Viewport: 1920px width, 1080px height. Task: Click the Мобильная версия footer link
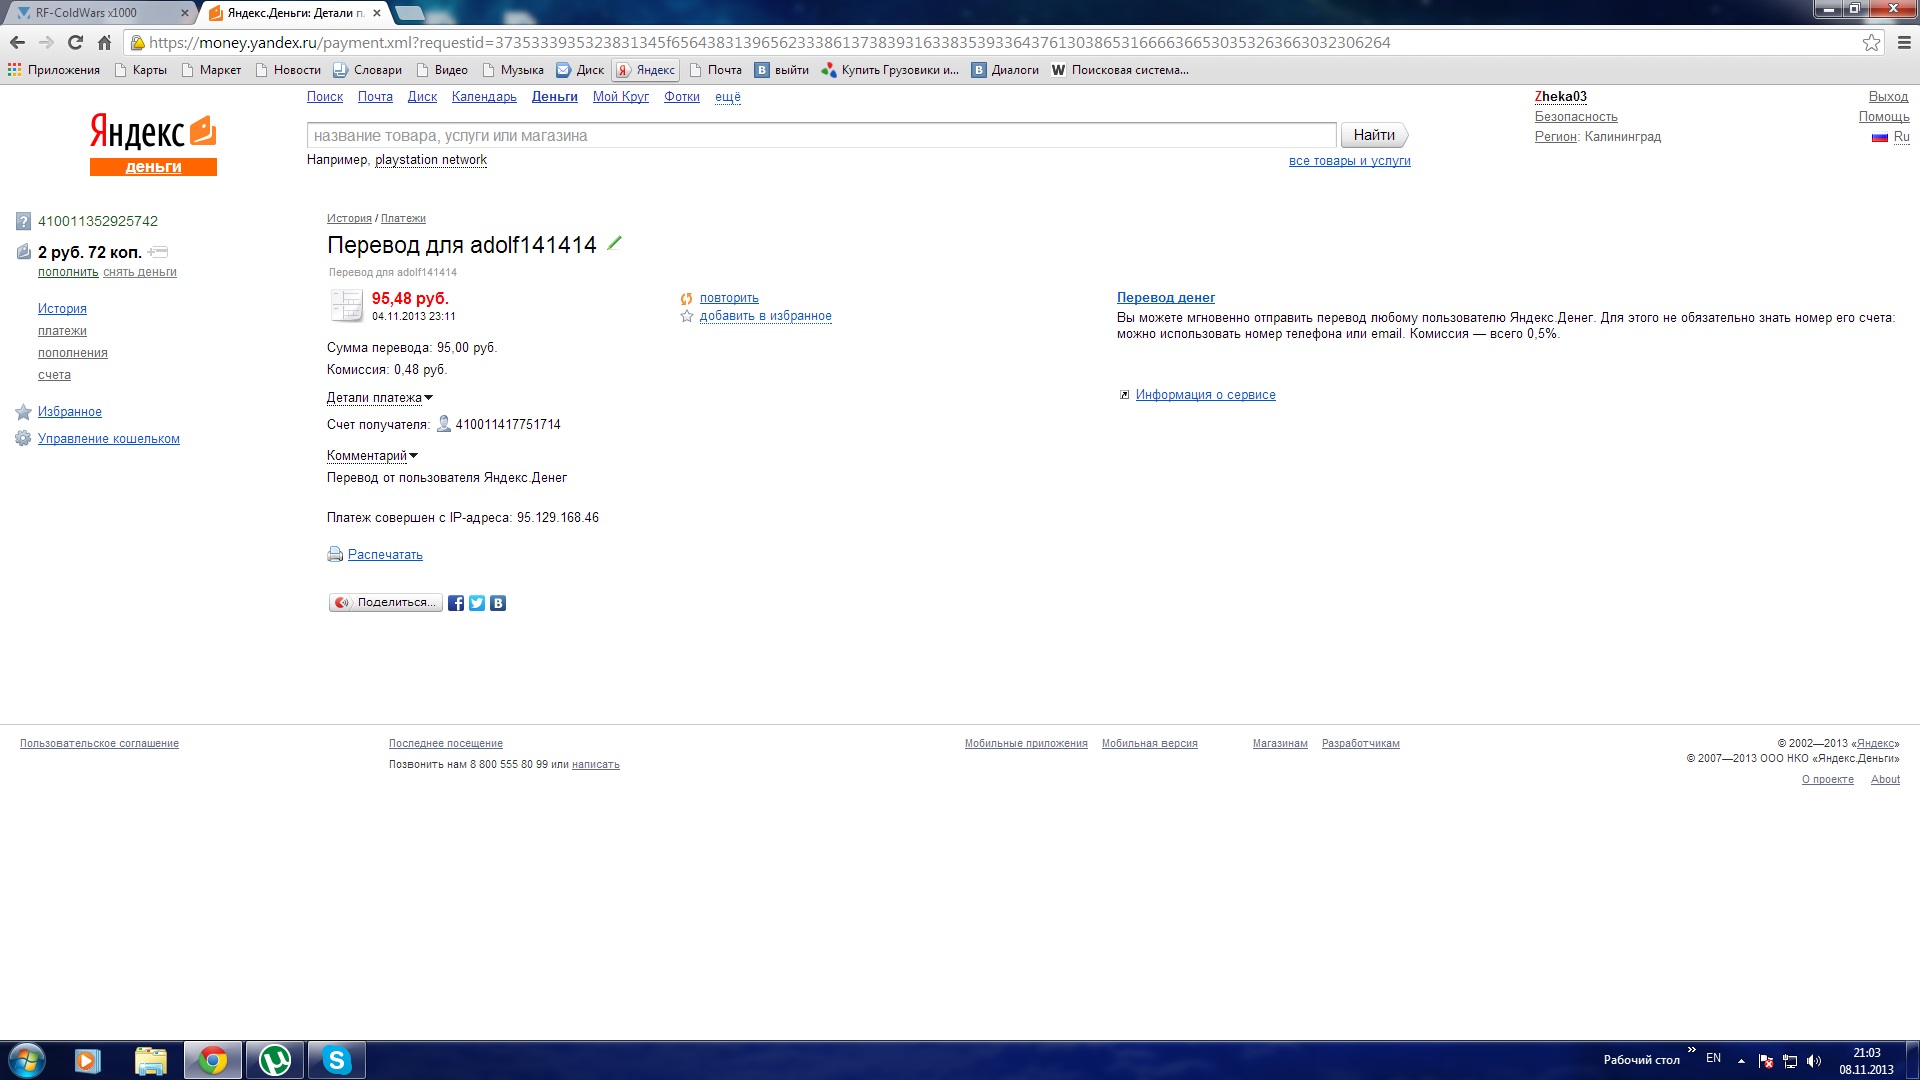[1149, 744]
